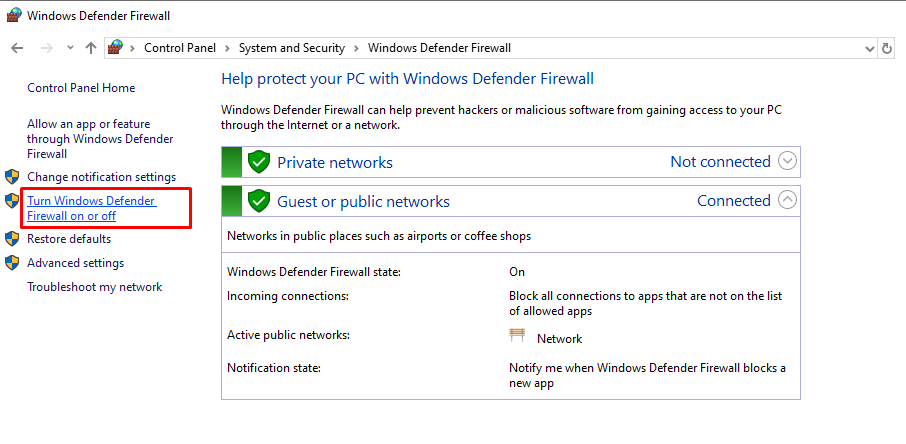
Task: Open Control Panel Home link
Action: [x=81, y=88]
